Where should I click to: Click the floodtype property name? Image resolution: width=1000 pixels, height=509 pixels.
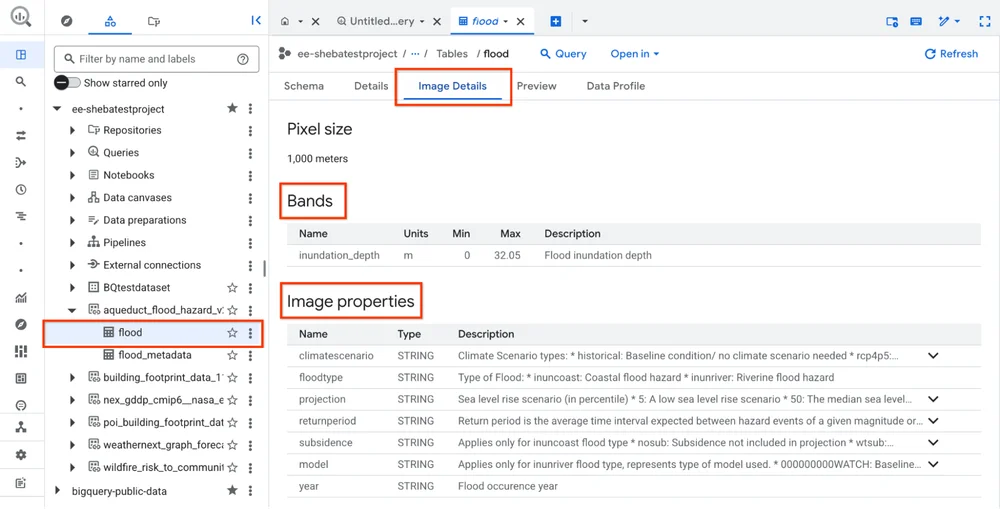coord(321,377)
